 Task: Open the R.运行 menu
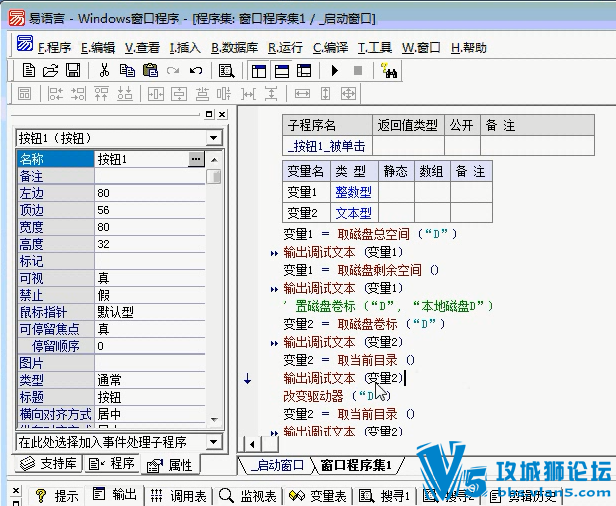pos(286,48)
